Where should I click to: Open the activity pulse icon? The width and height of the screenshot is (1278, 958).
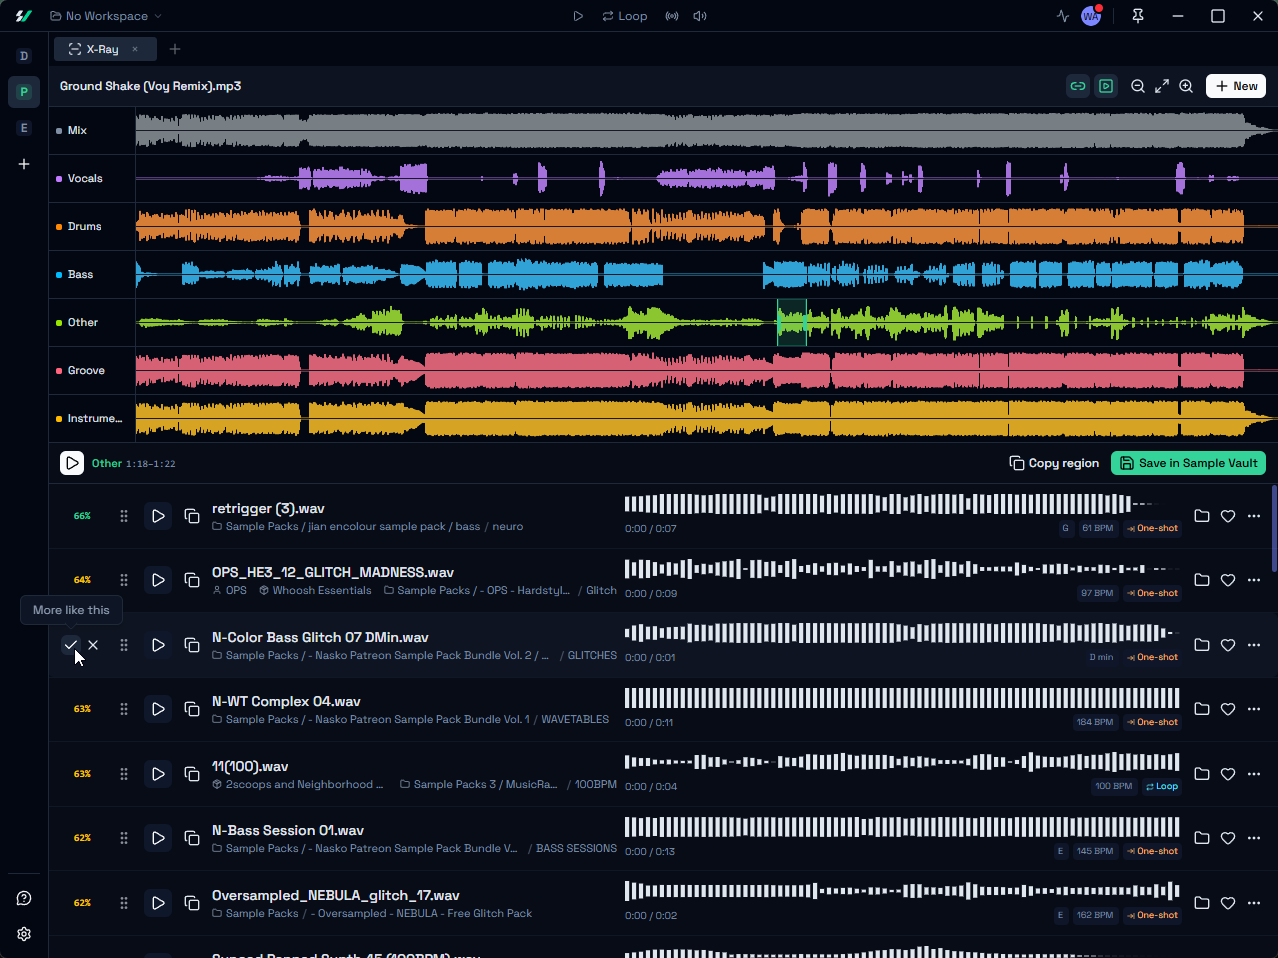[1062, 16]
